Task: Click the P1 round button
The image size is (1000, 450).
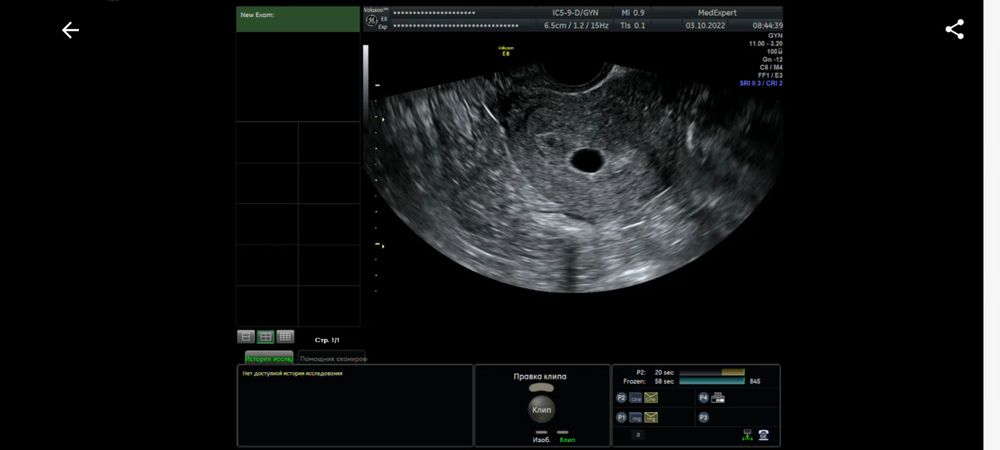Action: pyautogui.click(x=621, y=417)
